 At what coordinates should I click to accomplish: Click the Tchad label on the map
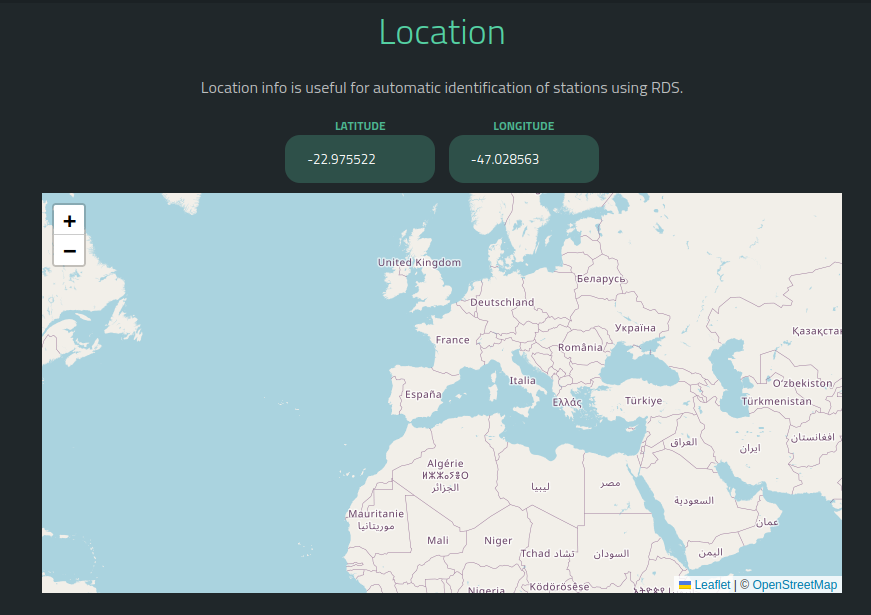(x=535, y=554)
